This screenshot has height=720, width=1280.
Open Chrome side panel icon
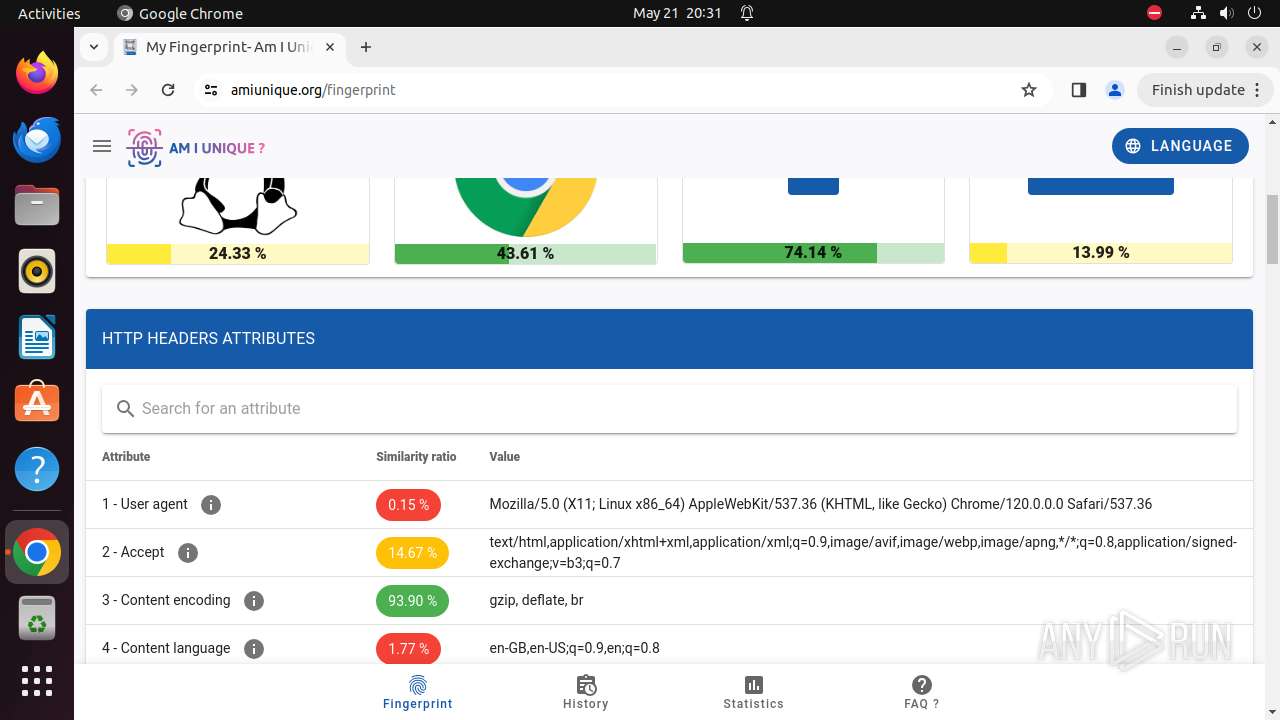(1078, 90)
